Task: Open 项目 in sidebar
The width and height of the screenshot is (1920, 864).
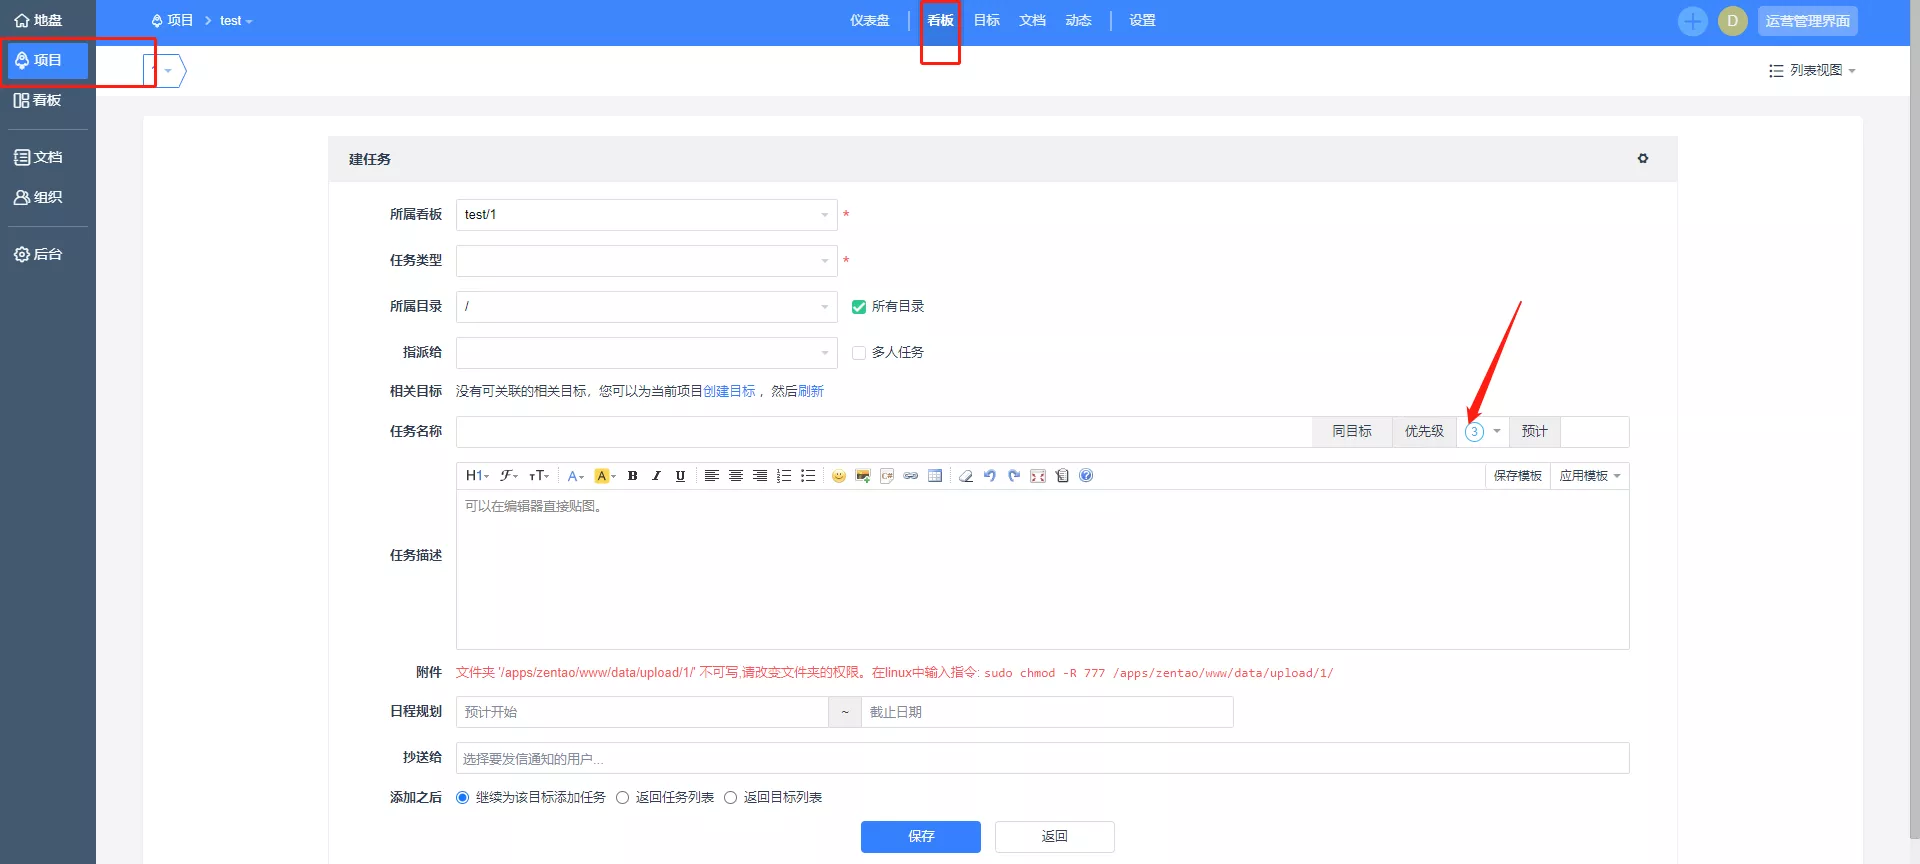Action: 48,61
